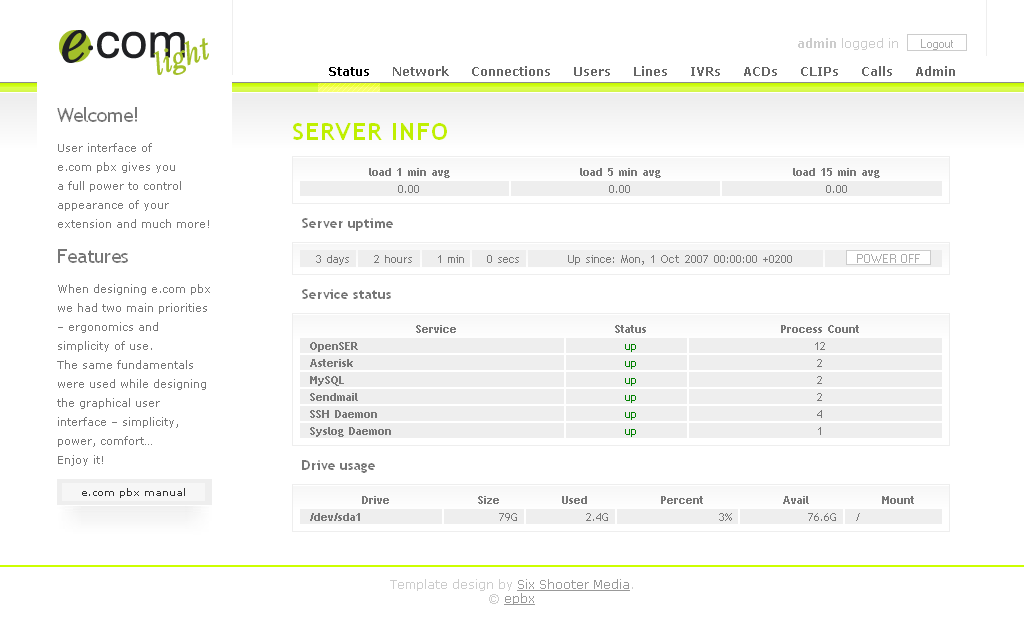The height and width of the screenshot is (640, 1024).
Task: Select the MySQL service row
Action: (620, 380)
